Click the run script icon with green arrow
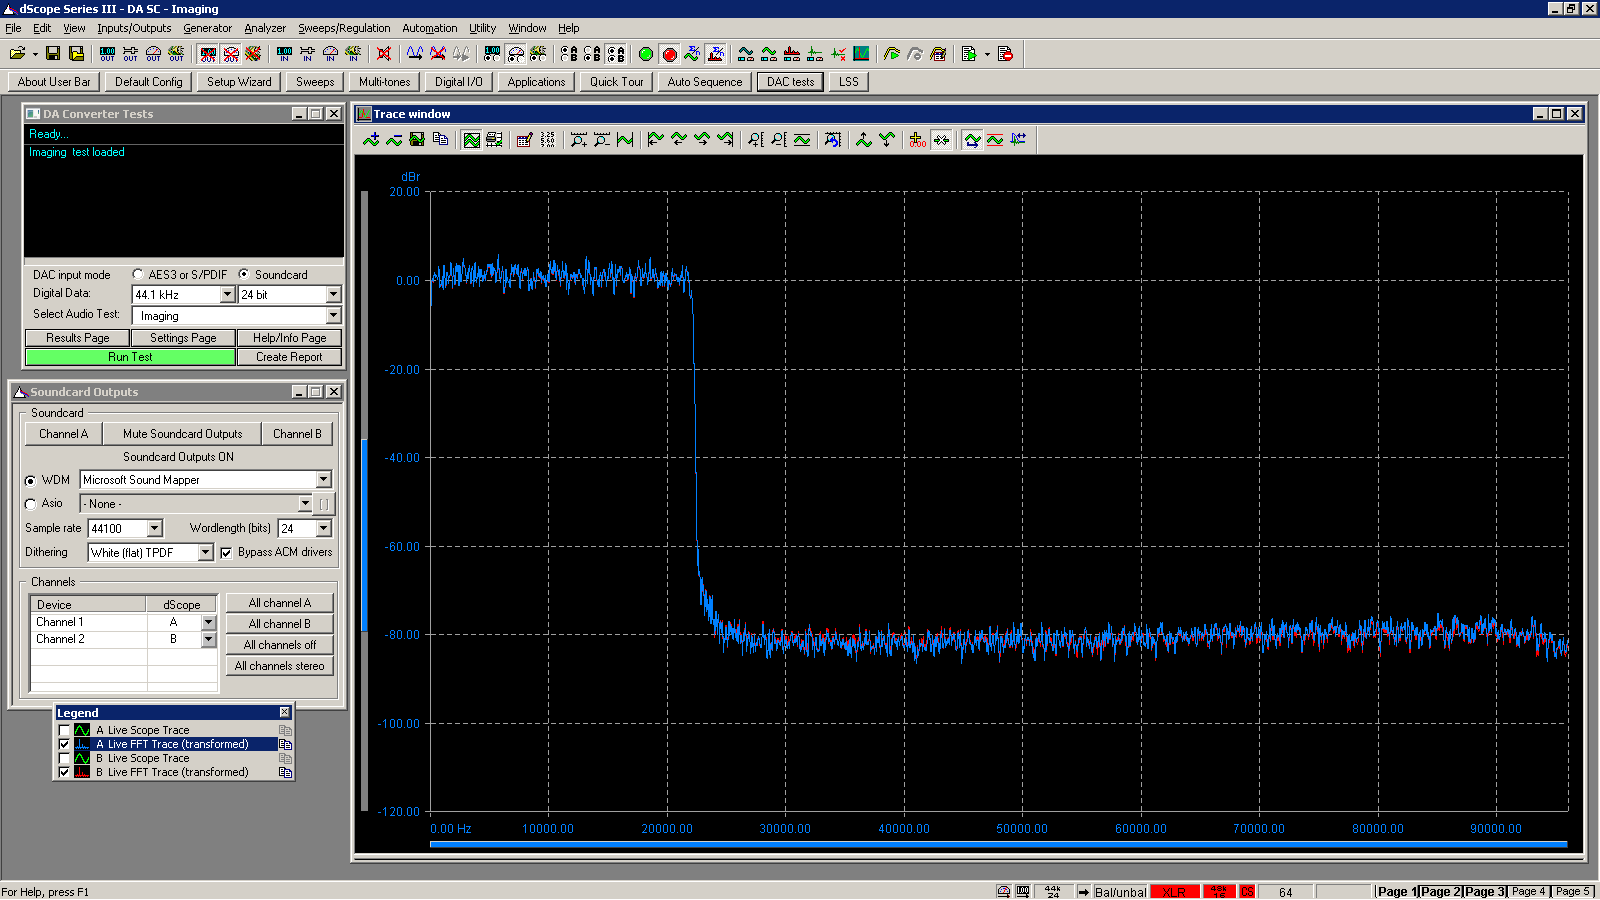This screenshot has height=900, width=1600. (x=969, y=54)
